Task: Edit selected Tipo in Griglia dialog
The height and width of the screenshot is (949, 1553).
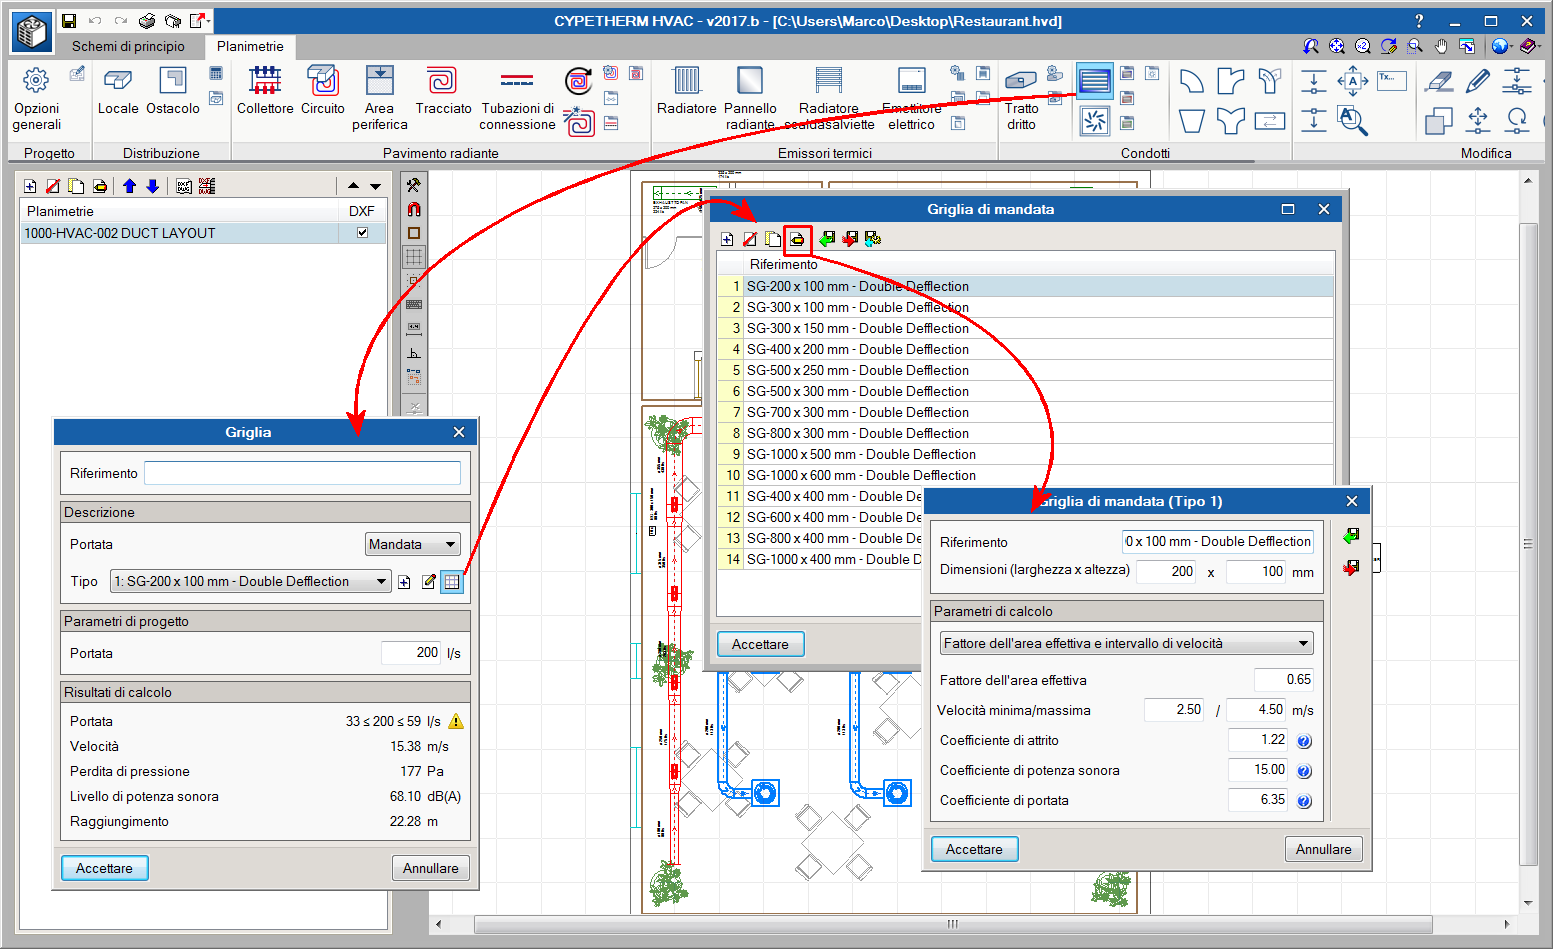Action: (x=429, y=582)
